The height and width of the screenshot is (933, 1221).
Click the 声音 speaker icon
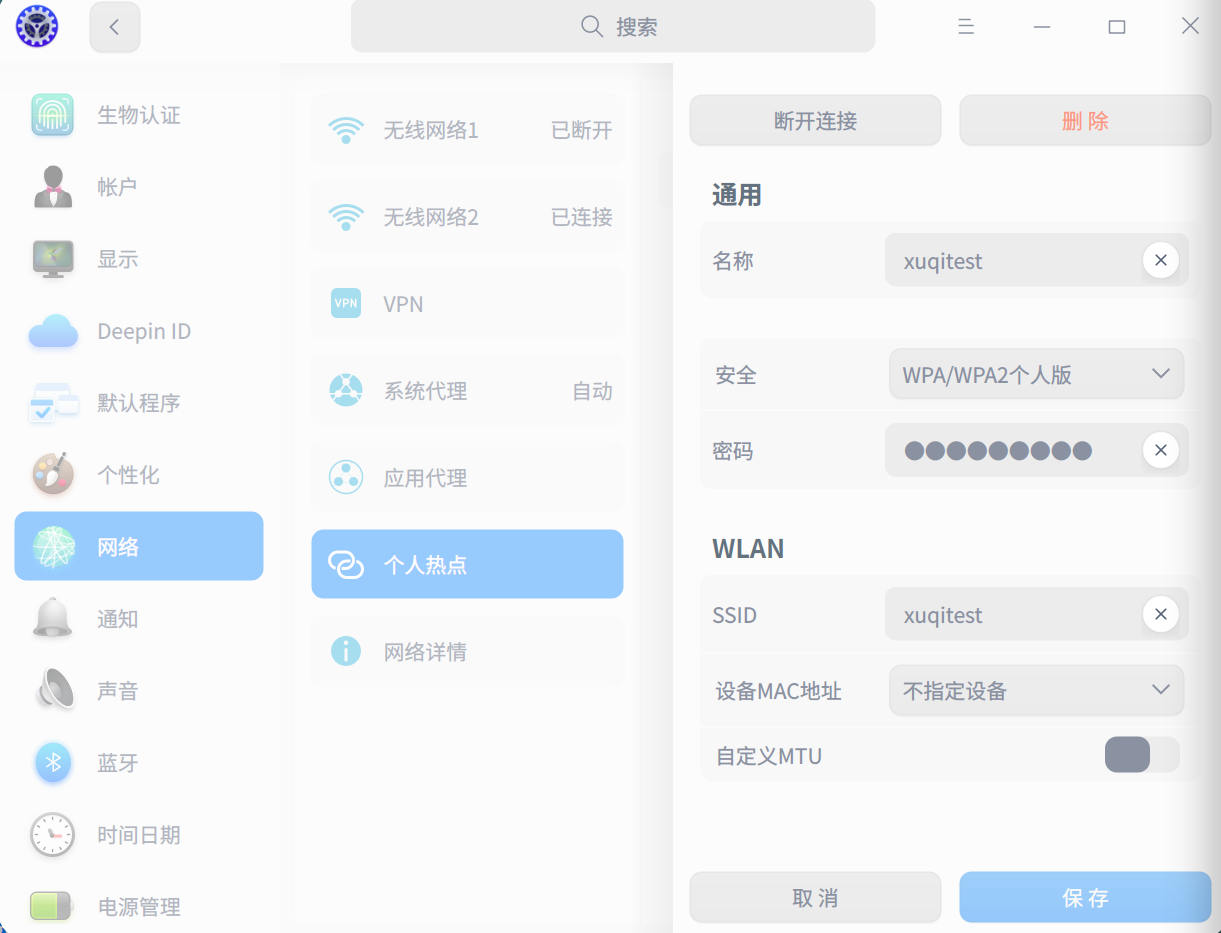pos(55,691)
